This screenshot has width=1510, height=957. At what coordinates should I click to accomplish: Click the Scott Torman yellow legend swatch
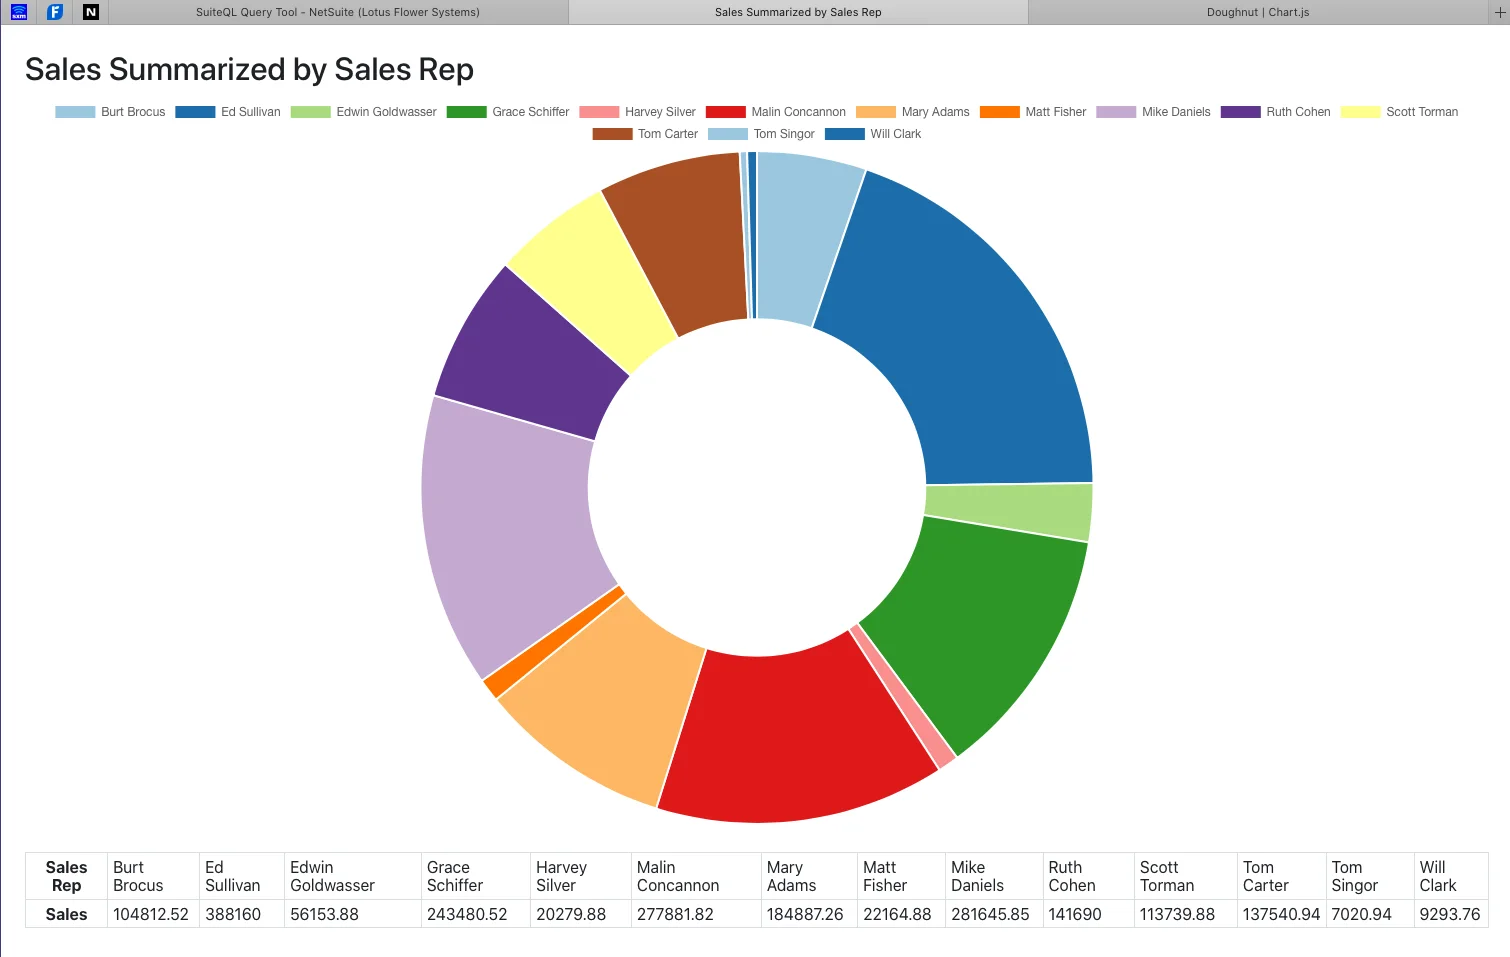coord(1360,112)
